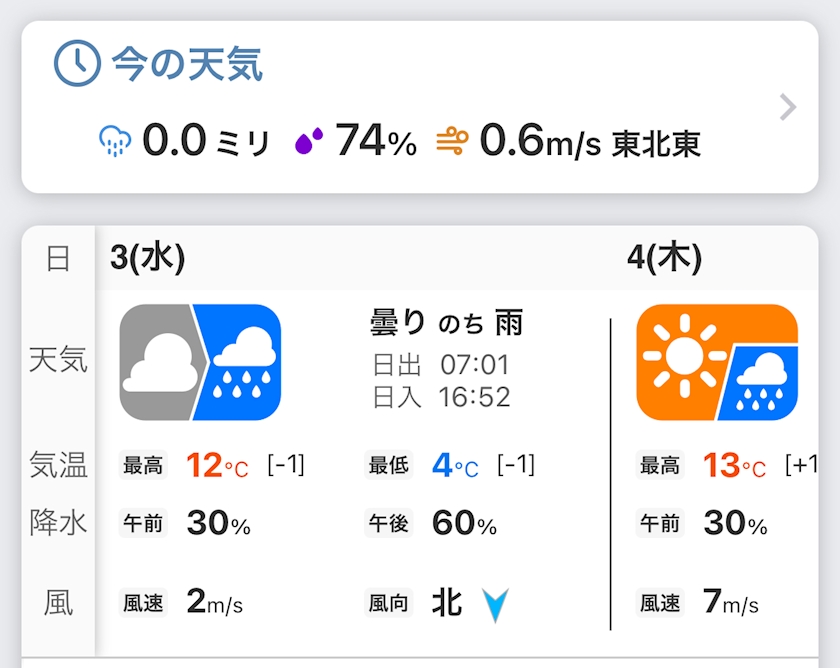Tap the 0.6m/s 東北東 wind reading

588,143
